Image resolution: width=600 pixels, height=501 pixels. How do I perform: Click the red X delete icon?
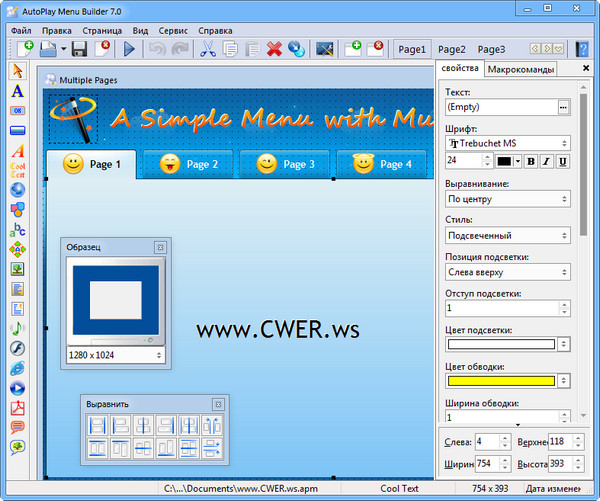tap(274, 49)
